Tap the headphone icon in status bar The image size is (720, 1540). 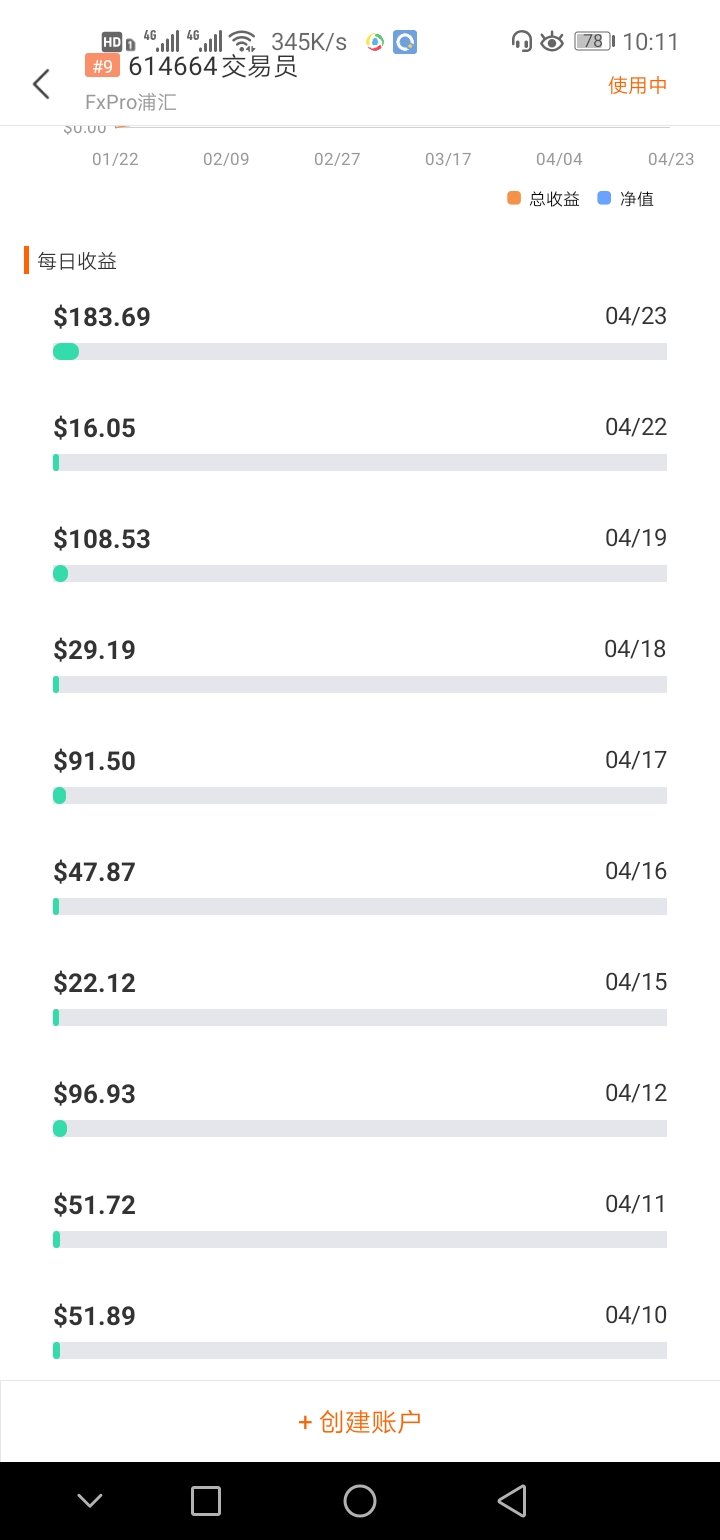point(521,41)
